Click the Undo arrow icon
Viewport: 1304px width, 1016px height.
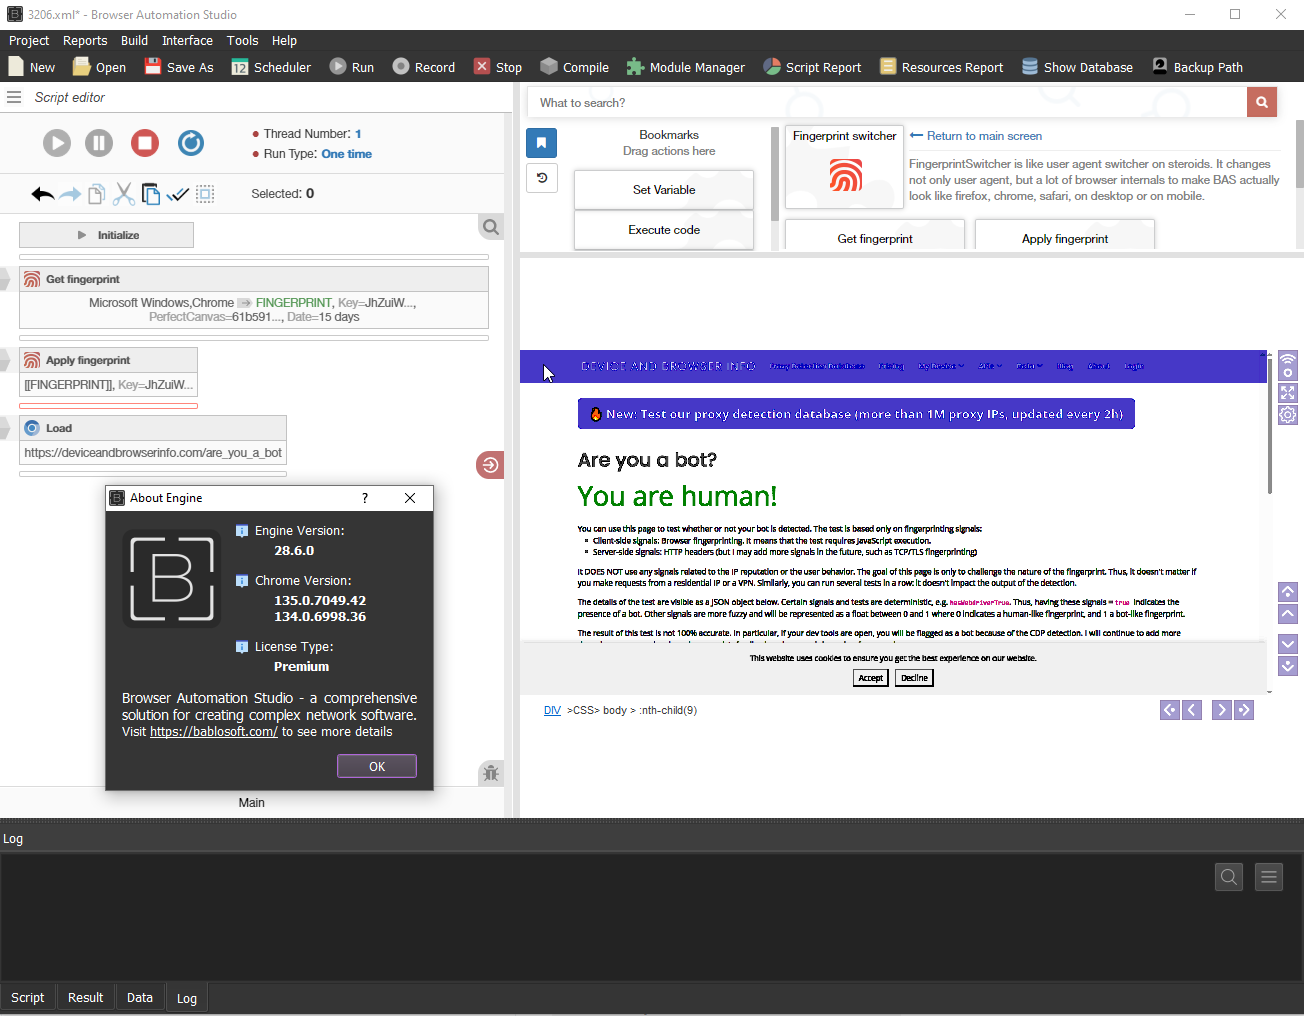(x=42, y=194)
